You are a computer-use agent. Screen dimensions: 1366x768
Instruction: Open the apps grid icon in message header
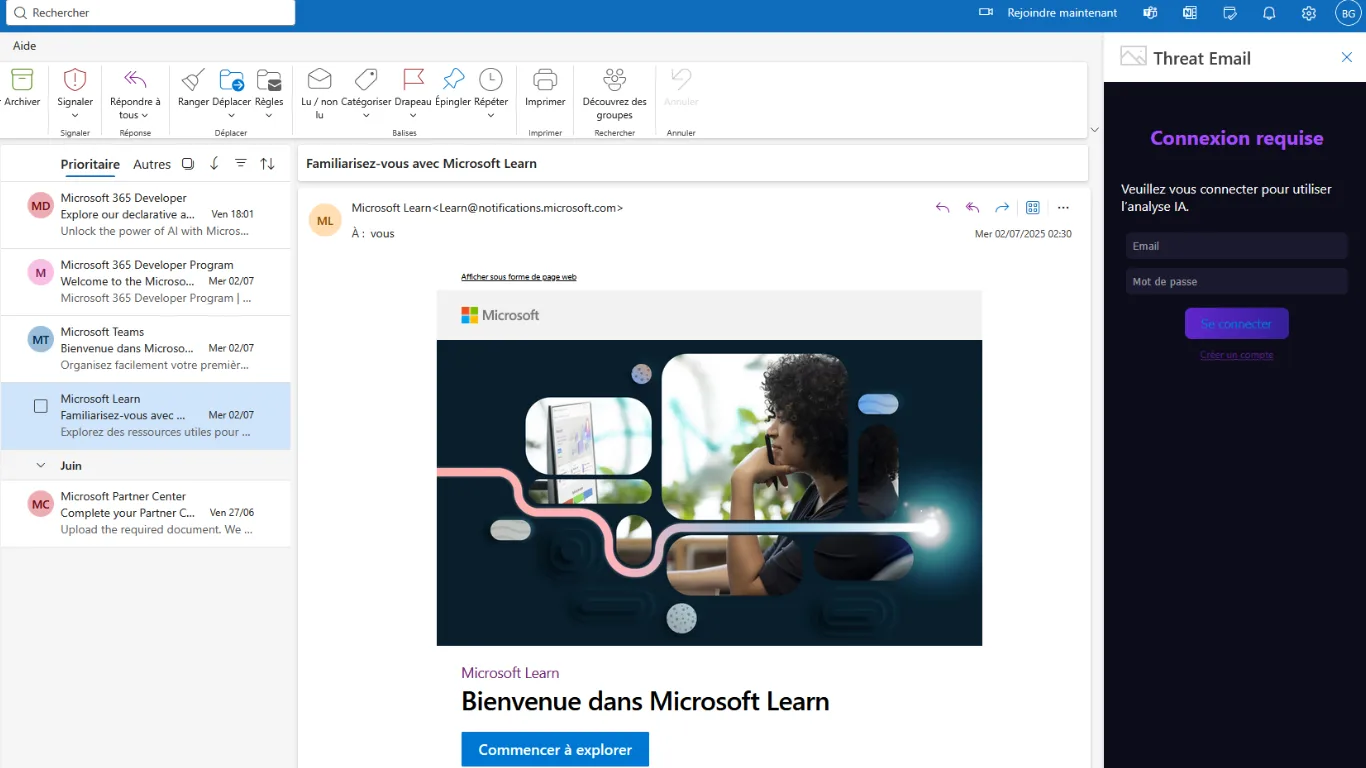pos(1033,208)
